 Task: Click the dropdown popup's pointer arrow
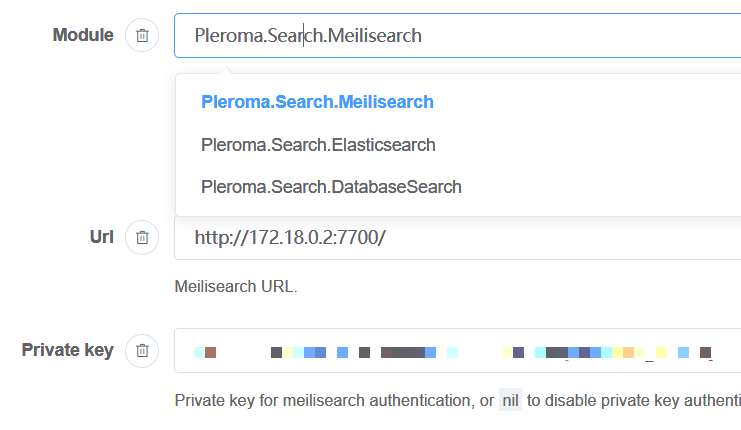pyautogui.click(x=228, y=70)
